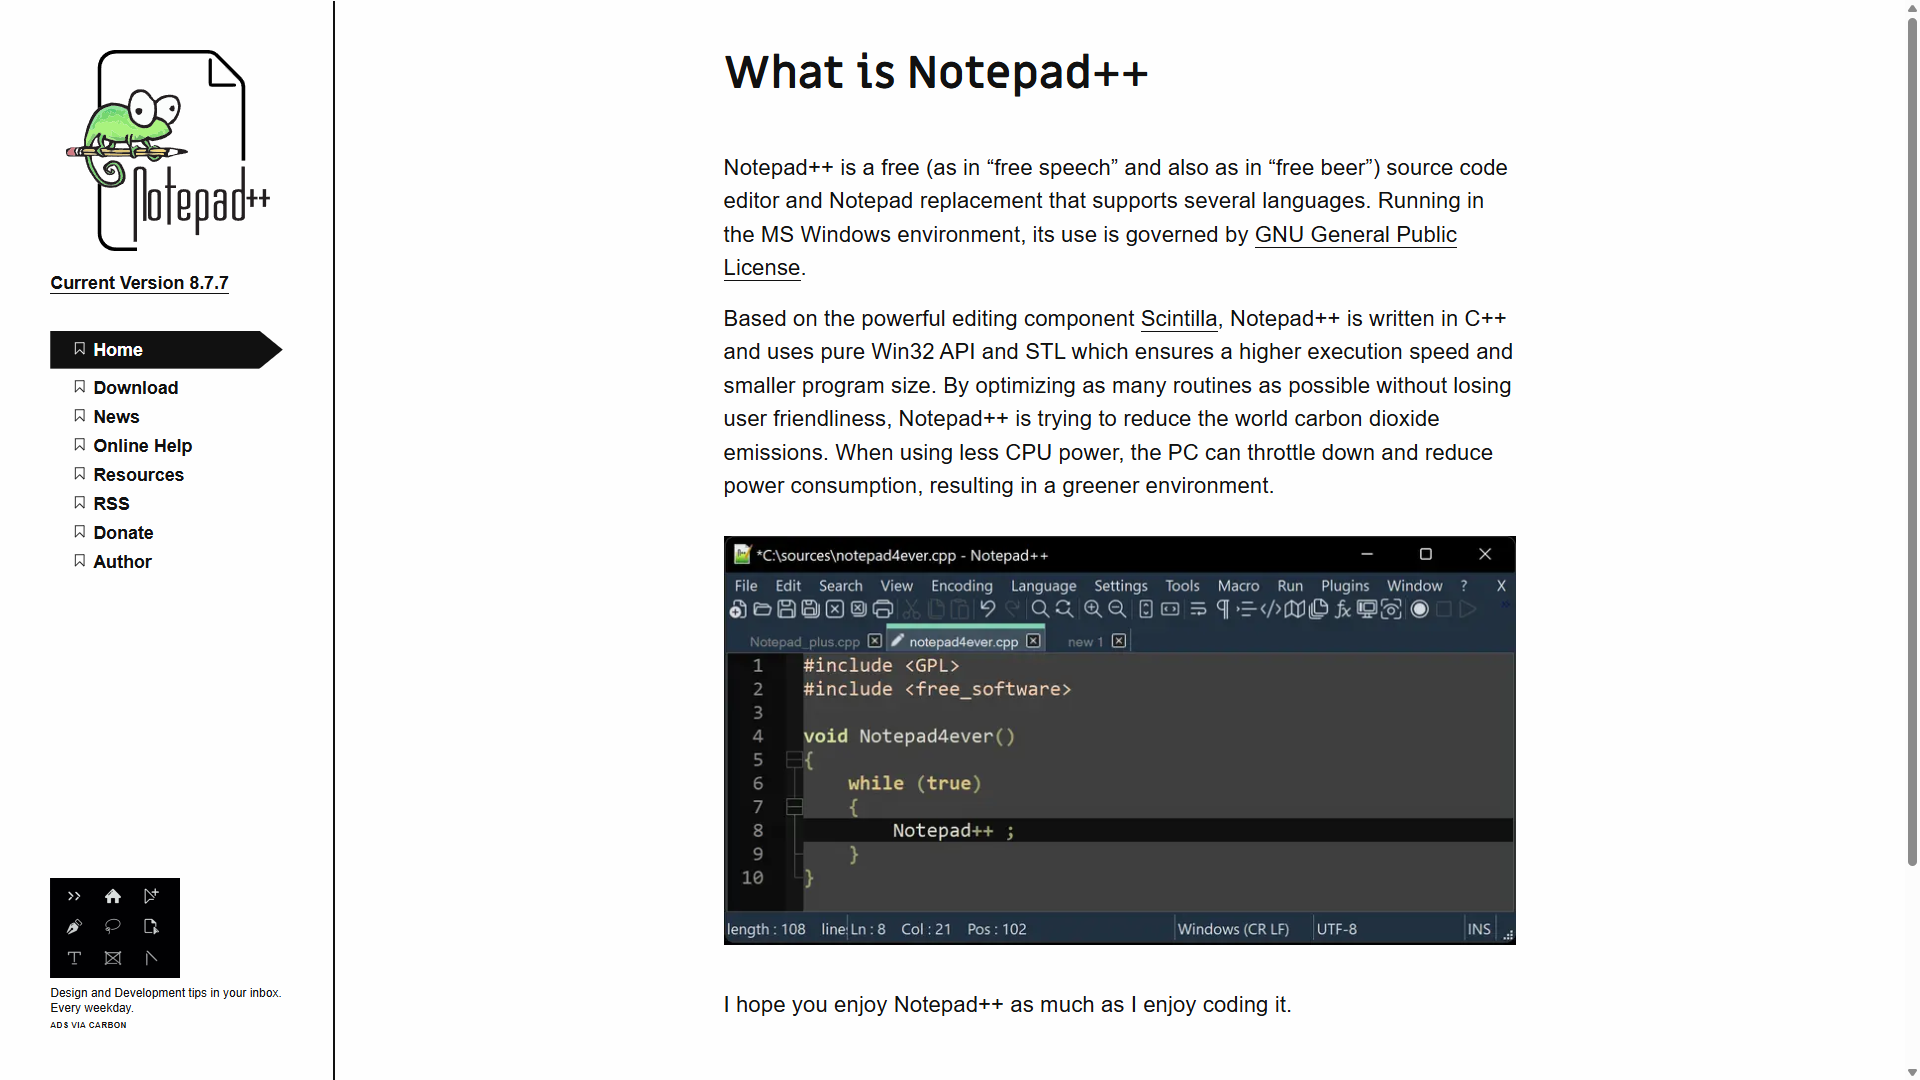Click the Open folder toolbar icon
This screenshot has width=1920, height=1080.
pos(762,609)
